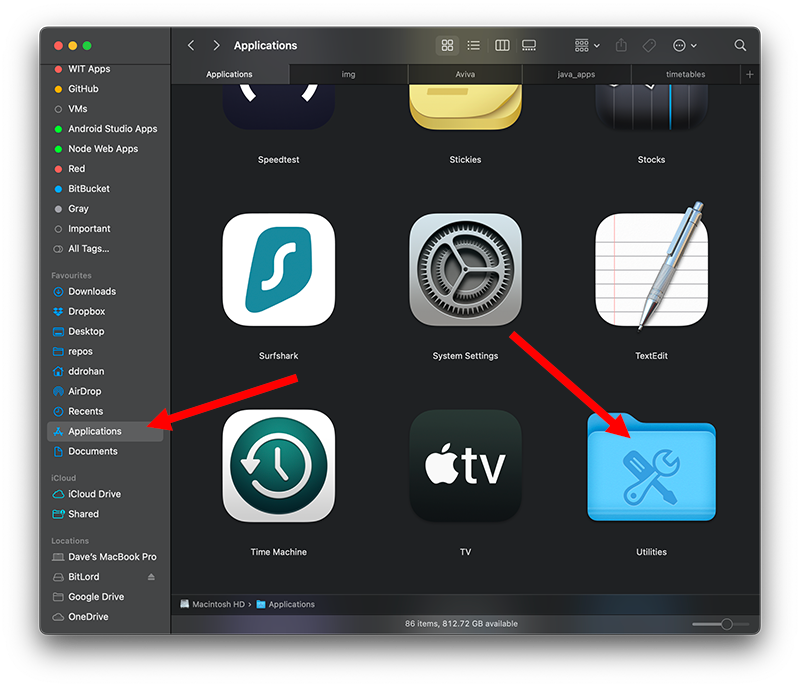
Task: Eject the BitLord volume
Action: tap(152, 577)
